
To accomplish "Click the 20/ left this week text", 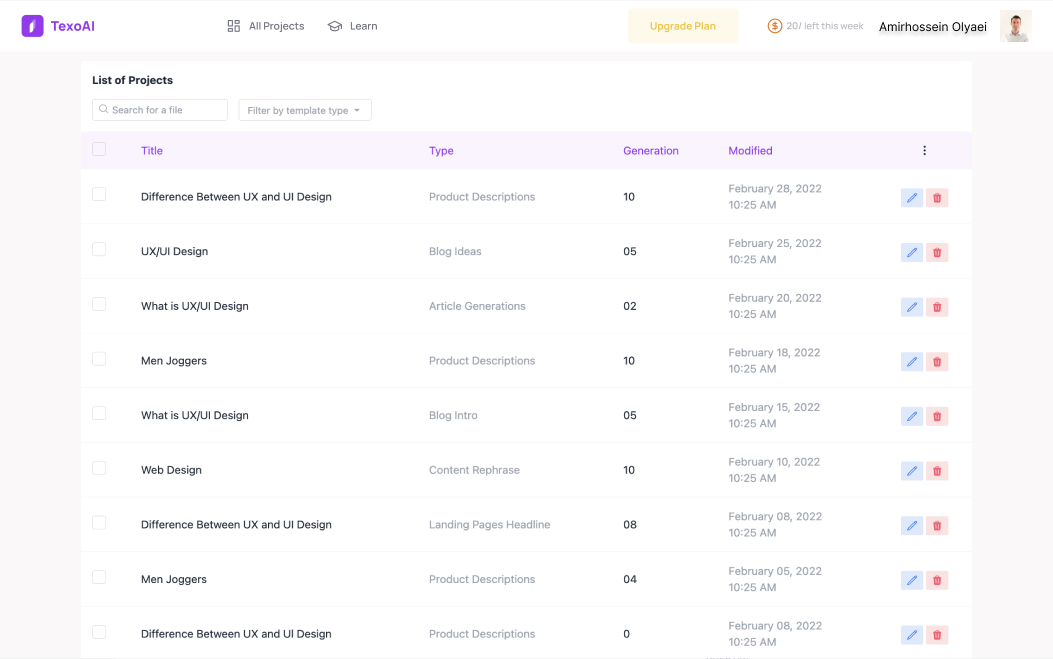I will [825, 26].
